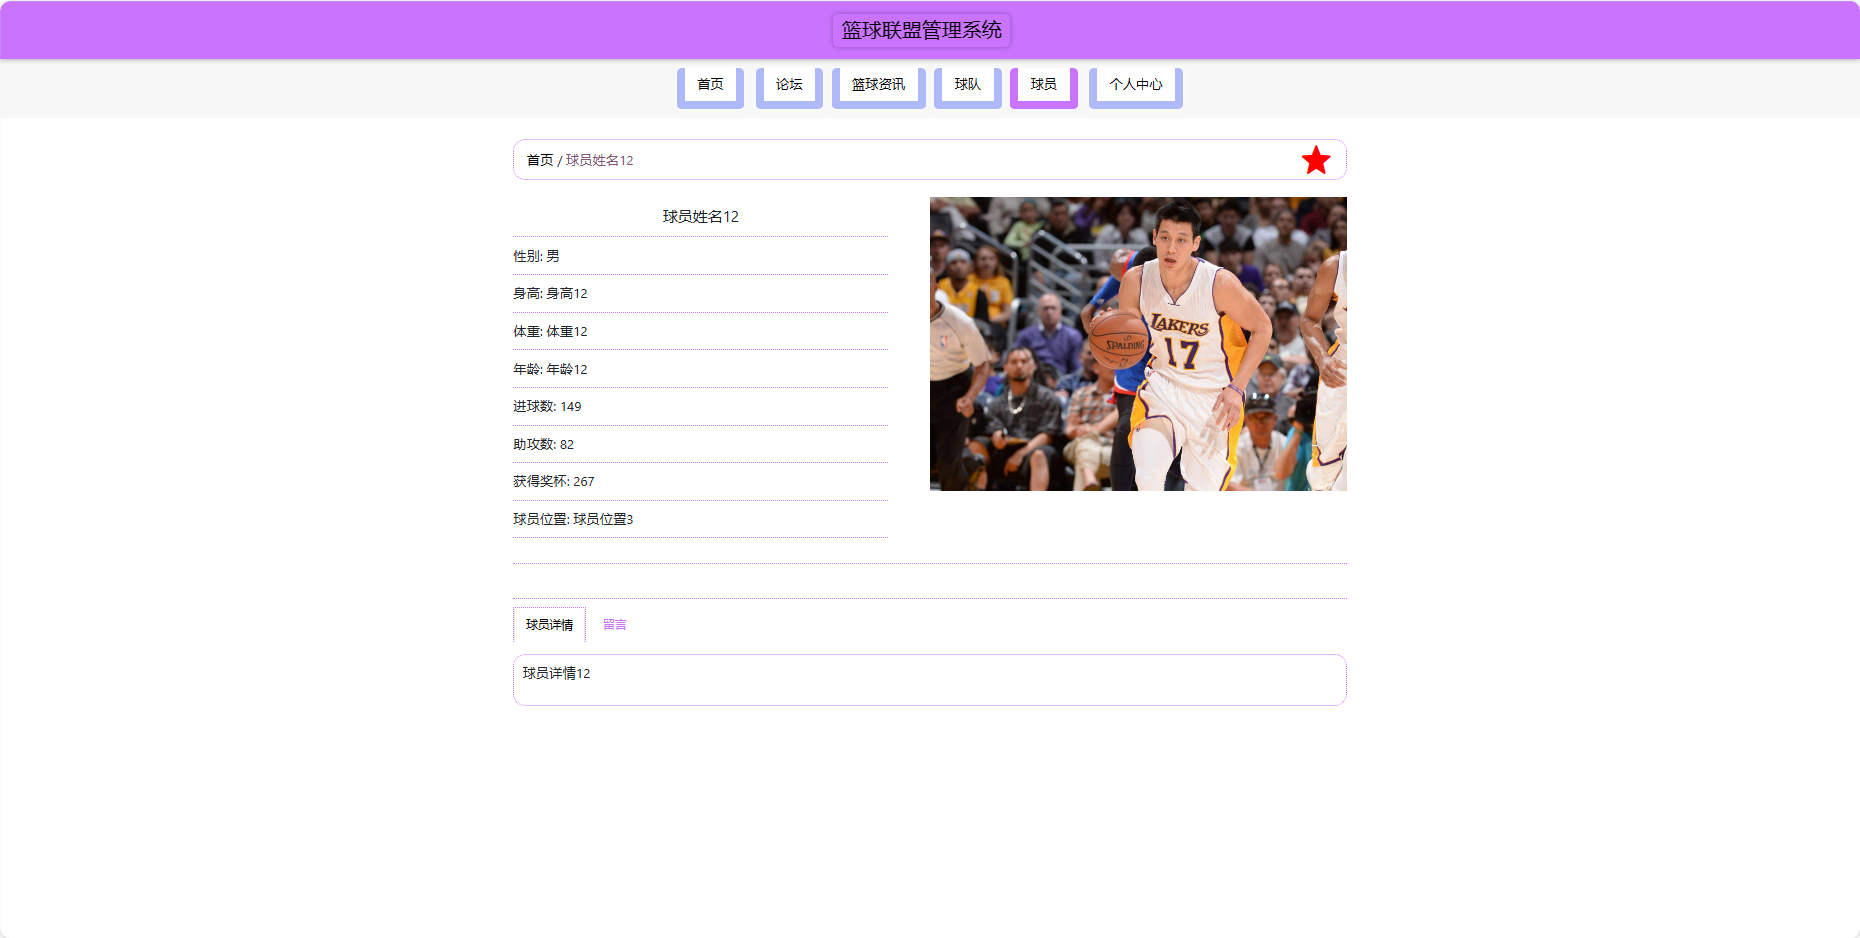The height and width of the screenshot is (938, 1860).
Task: Click the 球员姓名12 breadcrumb text
Action: coord(599,160)
